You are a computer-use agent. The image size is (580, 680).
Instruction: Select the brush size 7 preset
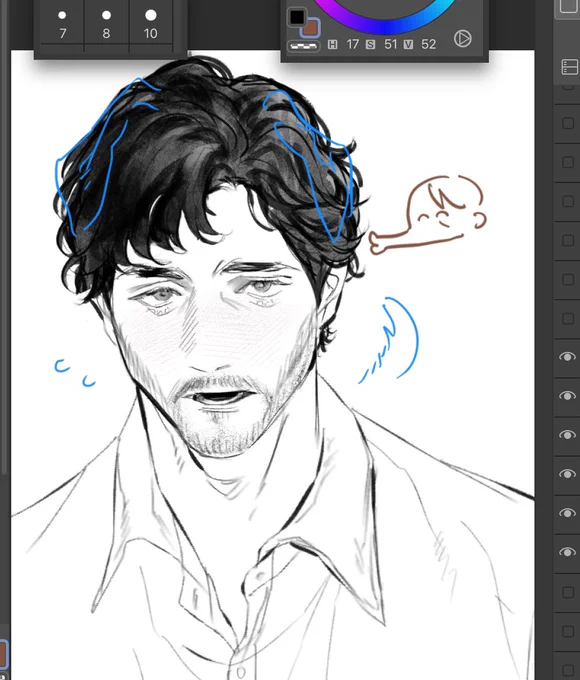click(62, 24)
